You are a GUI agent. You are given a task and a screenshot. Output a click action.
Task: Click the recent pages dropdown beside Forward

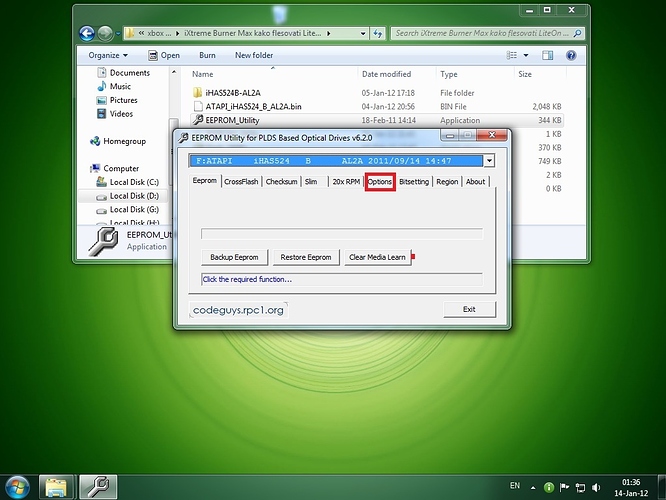coord(118,33)
